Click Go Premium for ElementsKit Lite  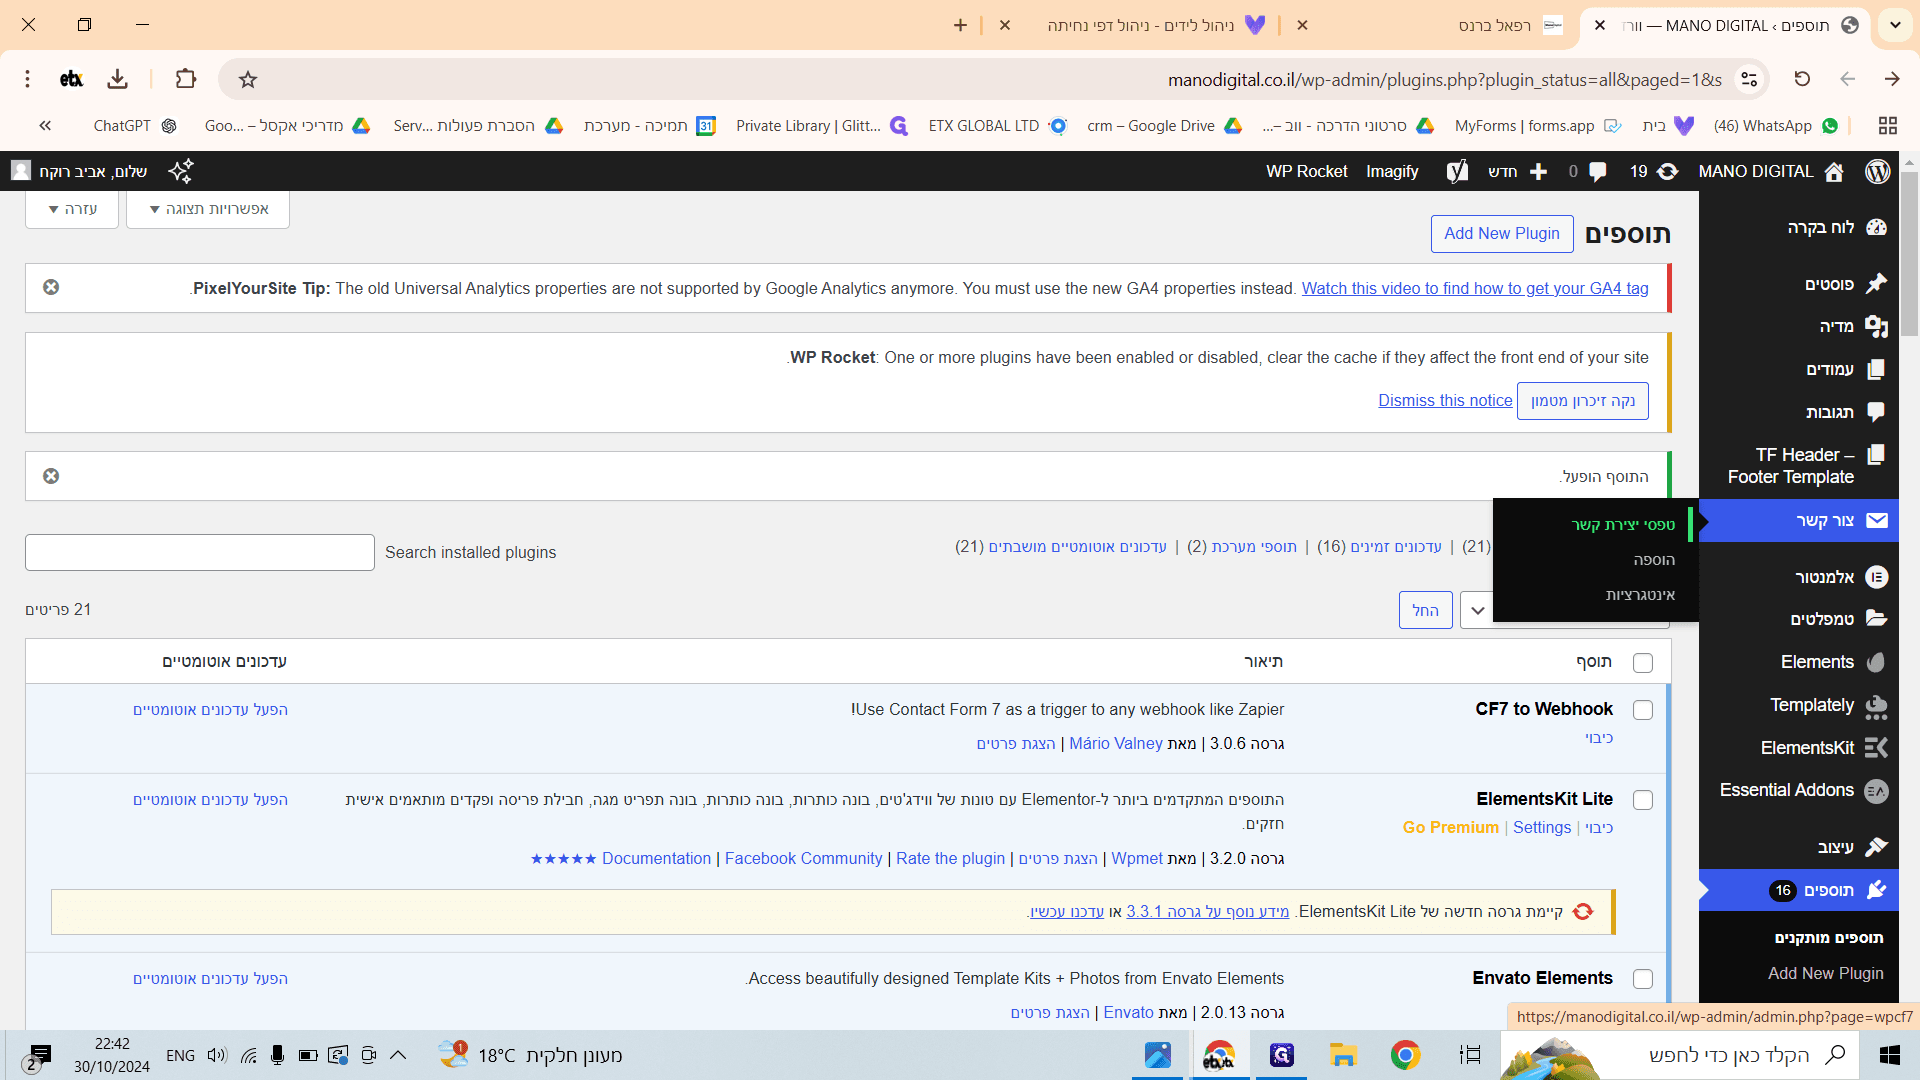pos(1450,828)
